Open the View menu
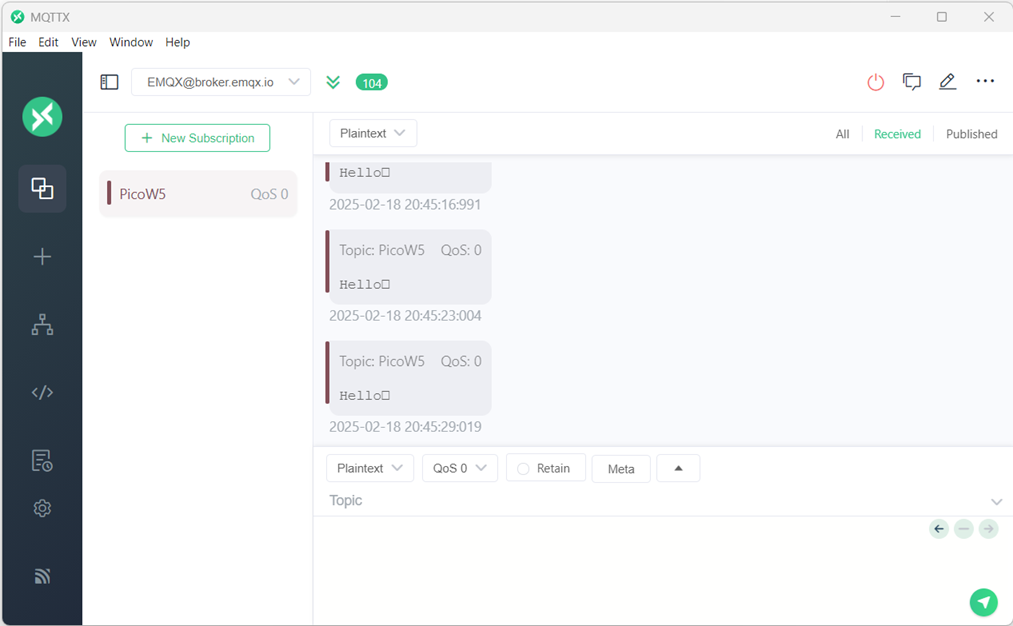The image size is (1013, 626). pyautogui.click(x=84, y=42)
